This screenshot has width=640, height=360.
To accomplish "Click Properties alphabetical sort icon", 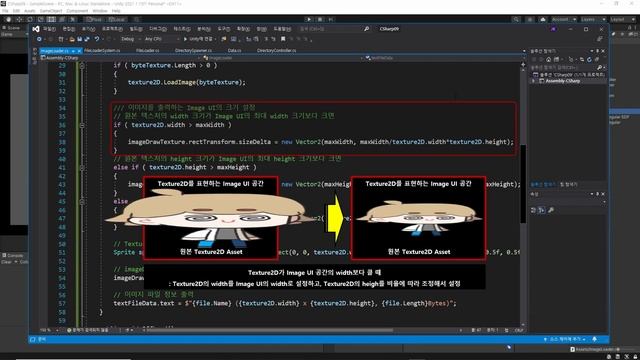I will coord(542,210).
